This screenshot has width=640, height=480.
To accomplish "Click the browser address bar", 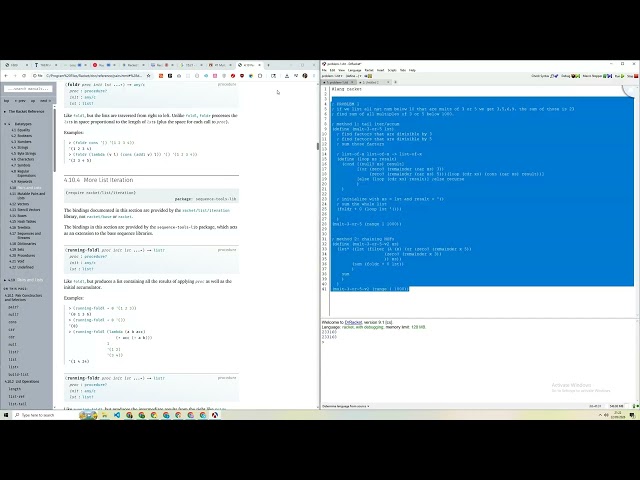I will pyautogui.click(x=93, y=76).
